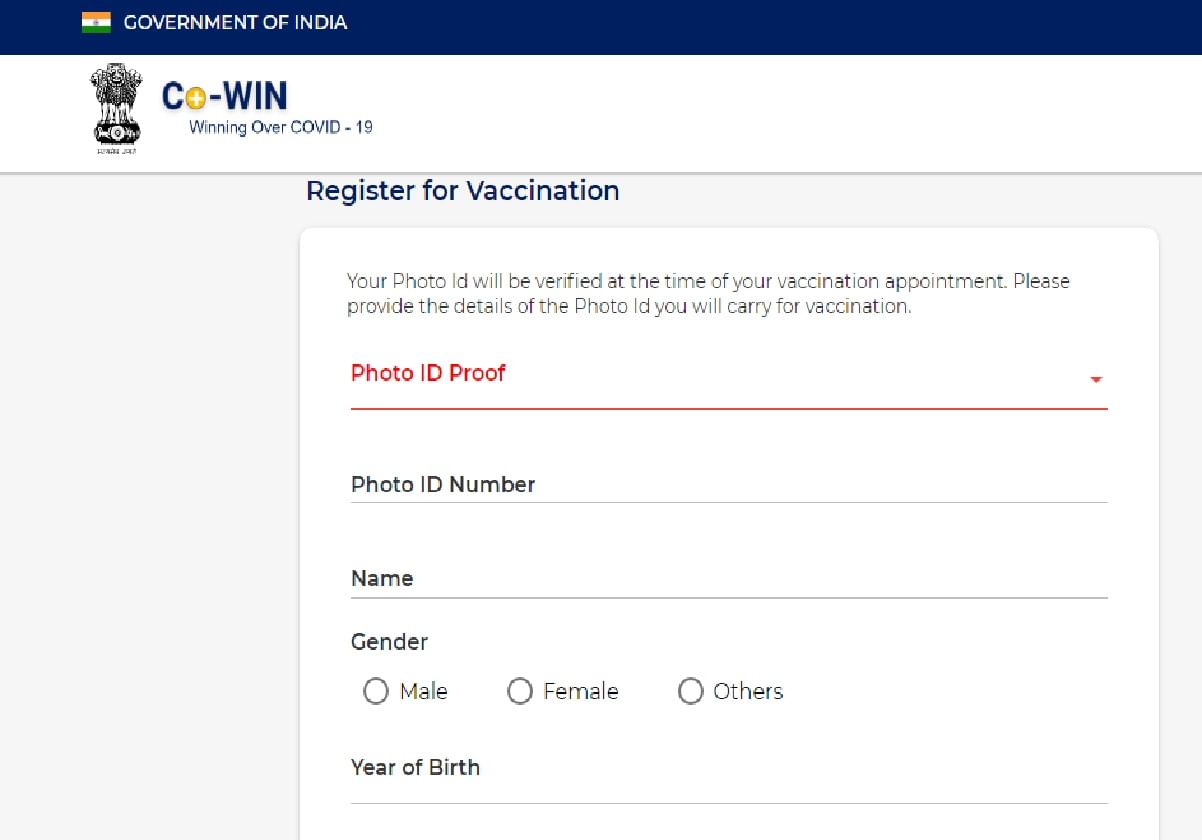Click the dropdown arrow beside Photo ID Proof
The image size is (1202, 840).
click(1096, 379)
